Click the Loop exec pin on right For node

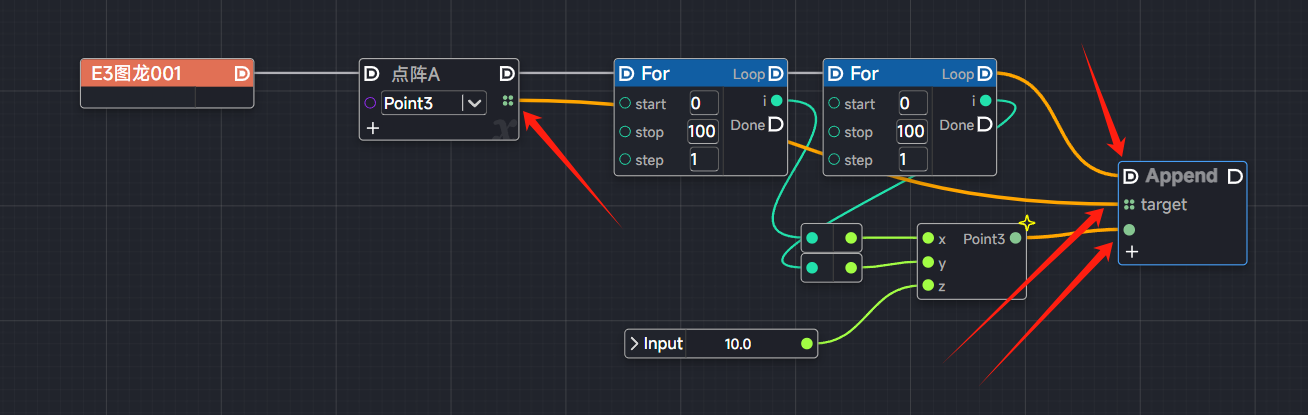(985, 73)
